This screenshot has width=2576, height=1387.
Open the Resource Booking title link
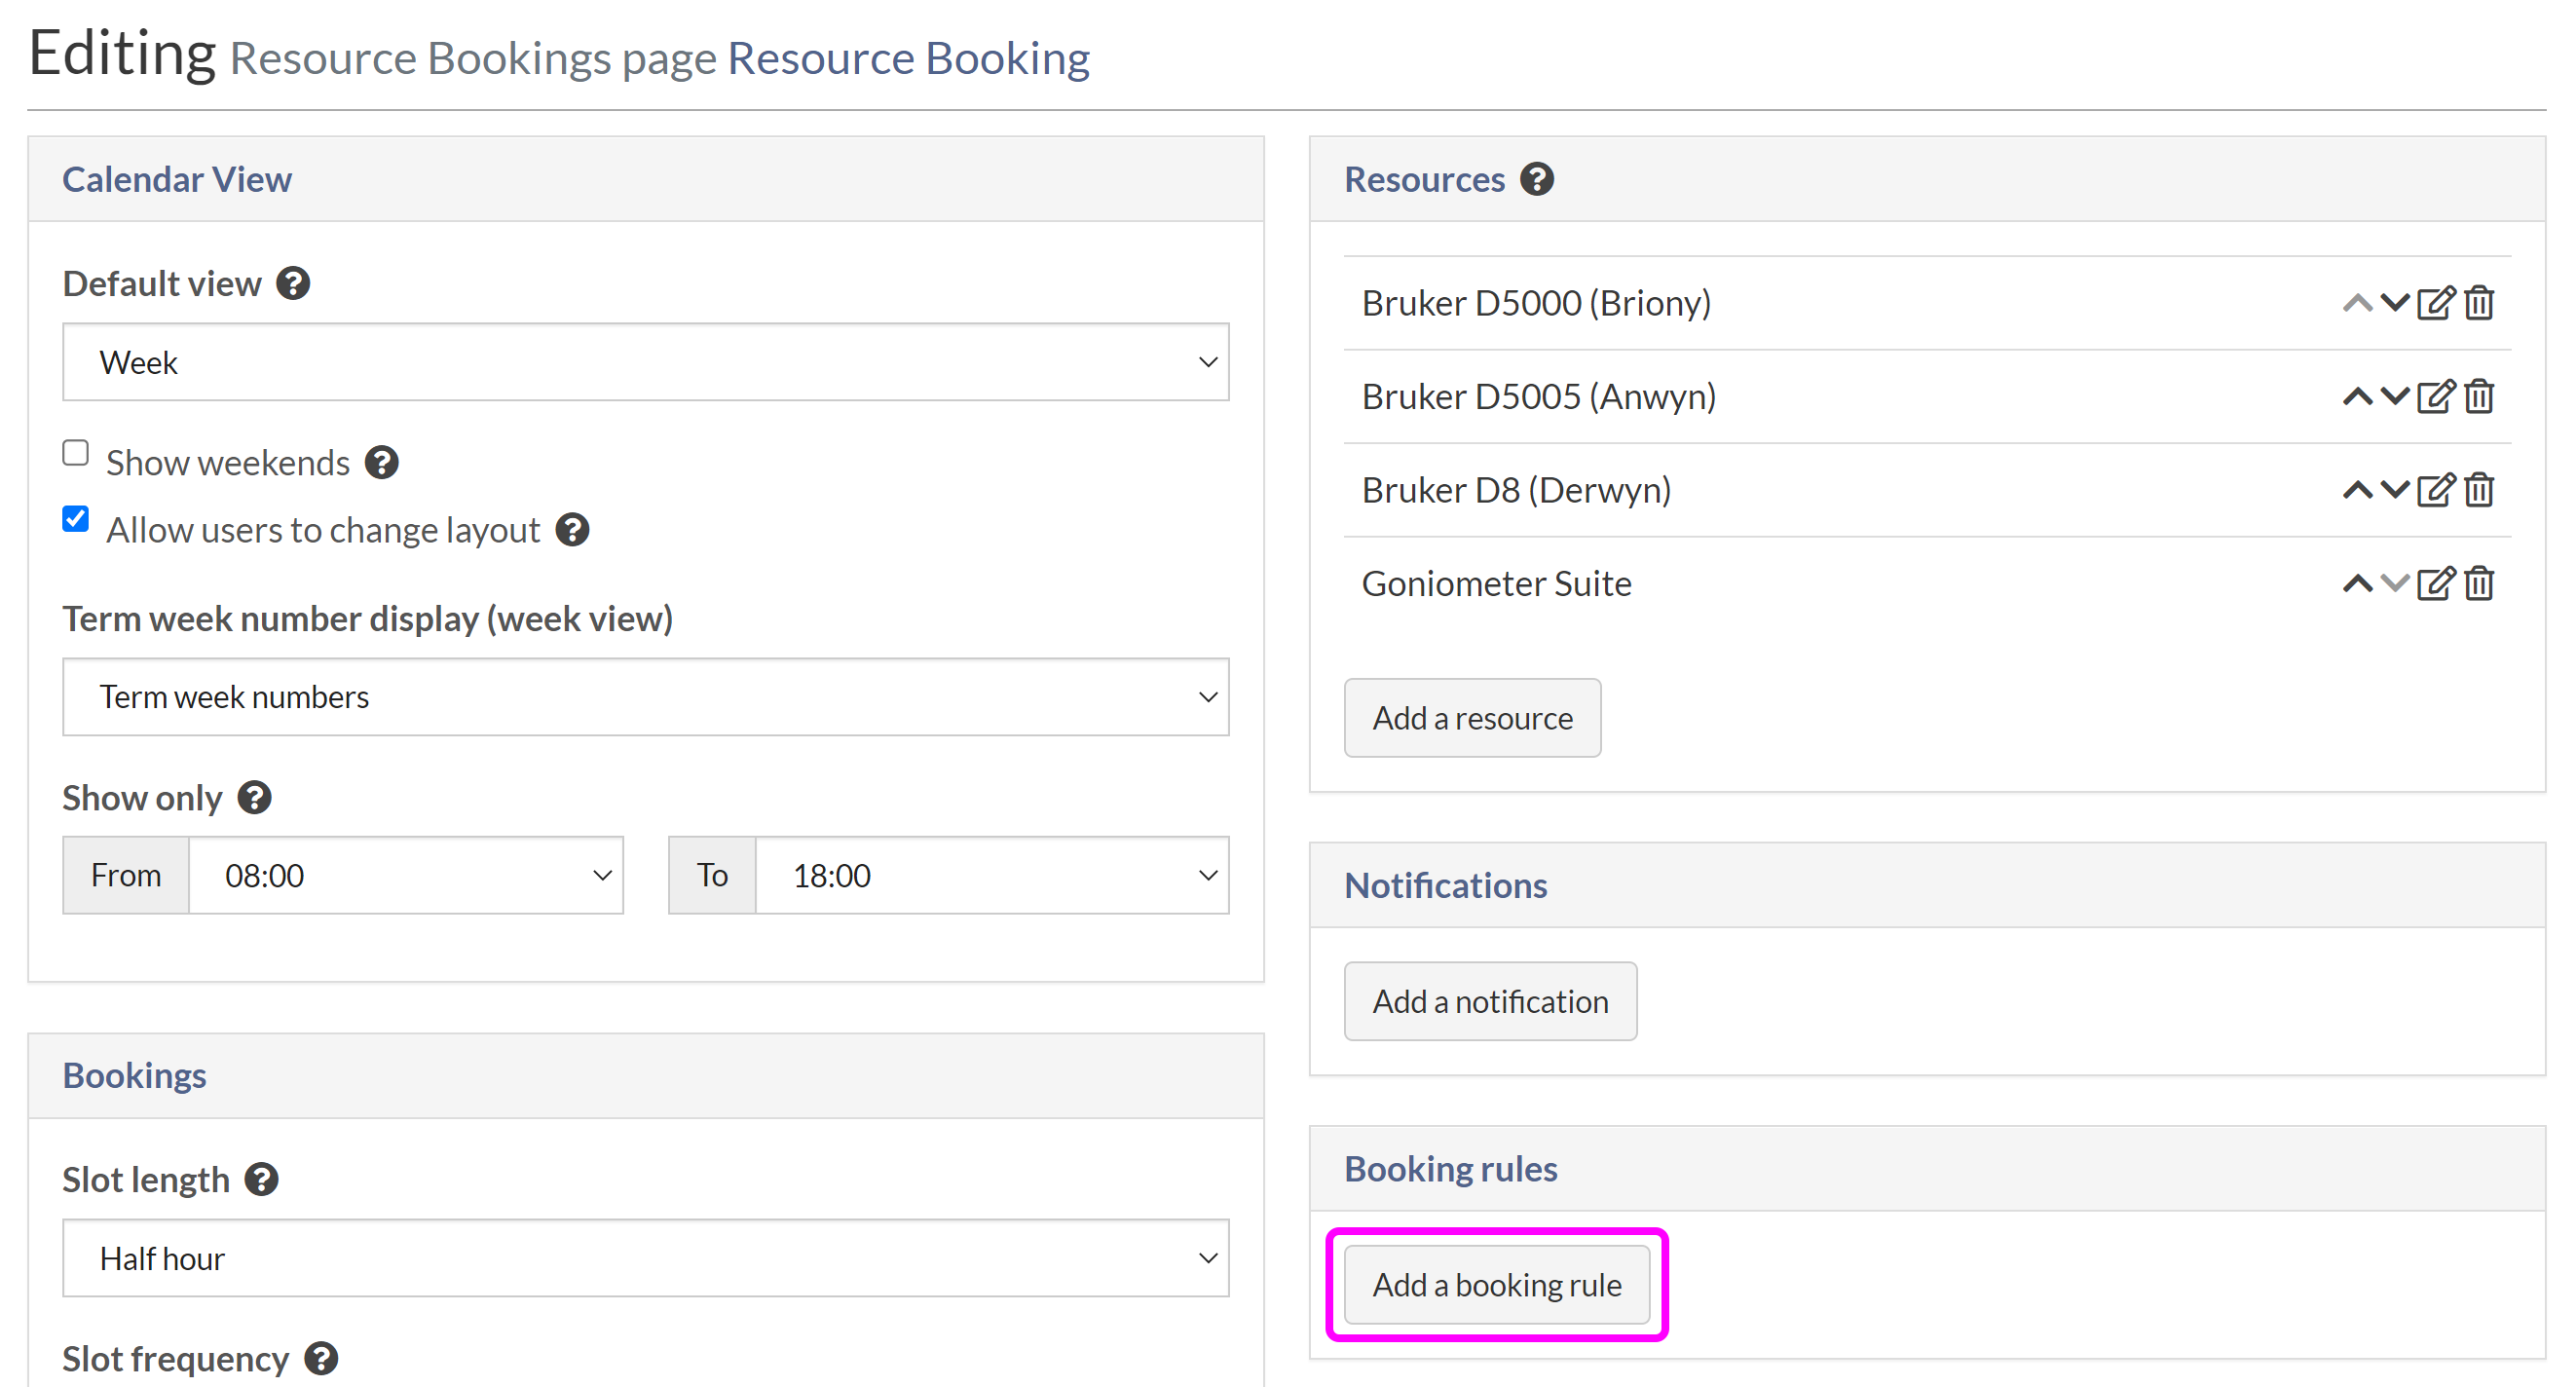point(907,58)
